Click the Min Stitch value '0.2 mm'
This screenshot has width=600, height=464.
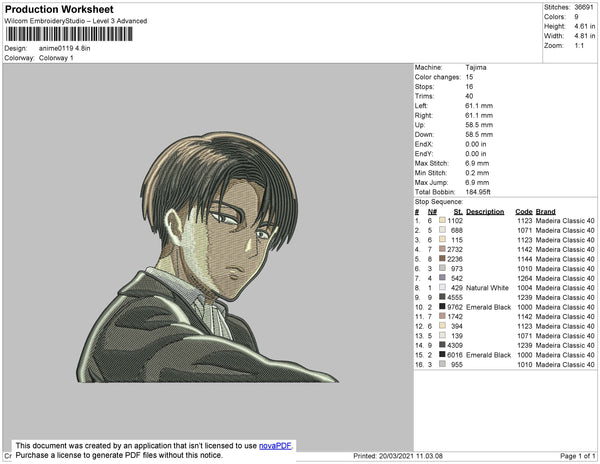pyautogui.click(x=477, y=173)
